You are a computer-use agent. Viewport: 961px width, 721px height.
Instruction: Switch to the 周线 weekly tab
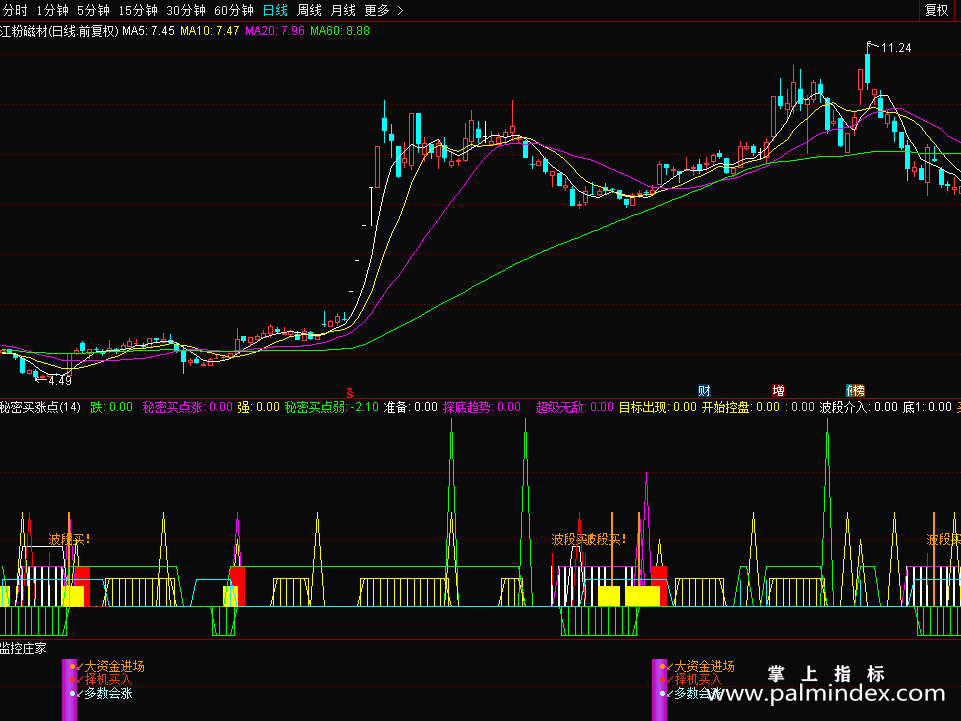coord(310,10)
